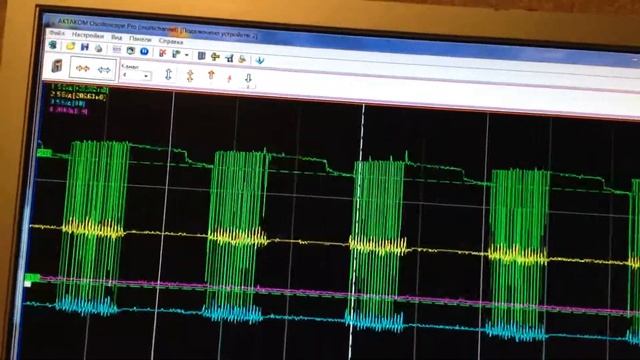Open the dropdown arrow beside the green flag icon

click(187, 55)
